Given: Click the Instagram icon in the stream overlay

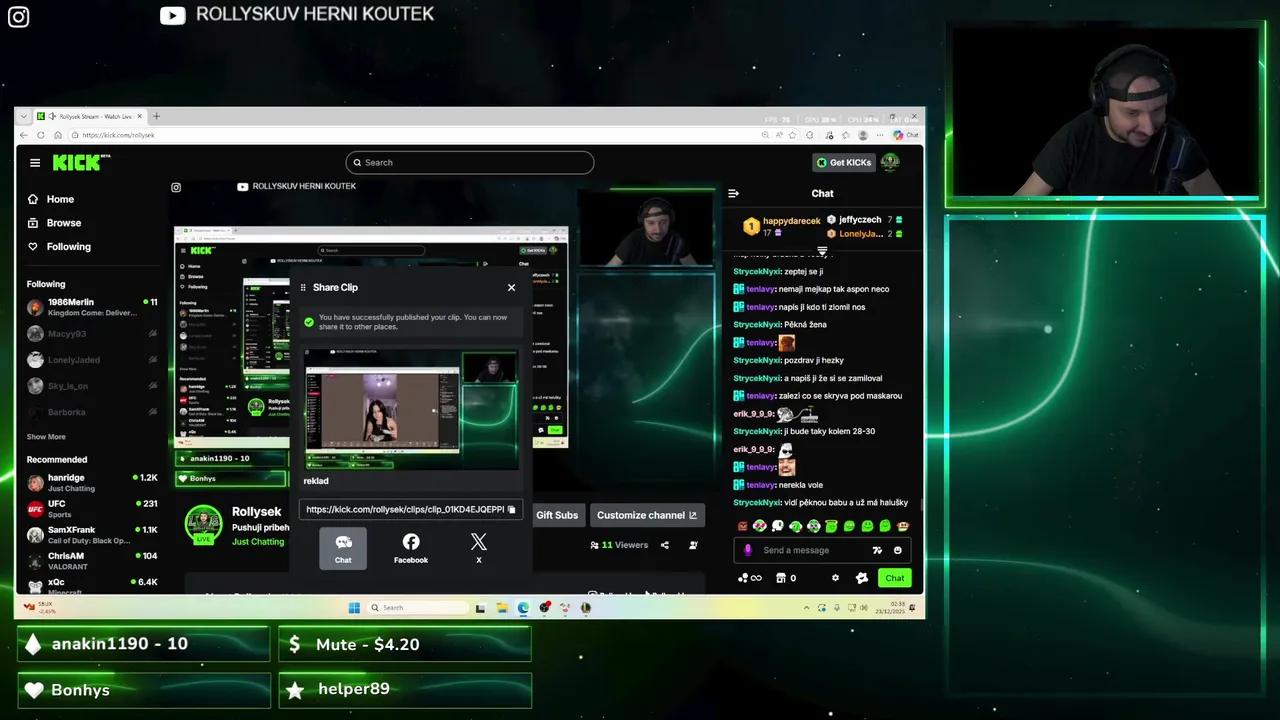Looking at the screenshot, I should (x=18, y=16).
